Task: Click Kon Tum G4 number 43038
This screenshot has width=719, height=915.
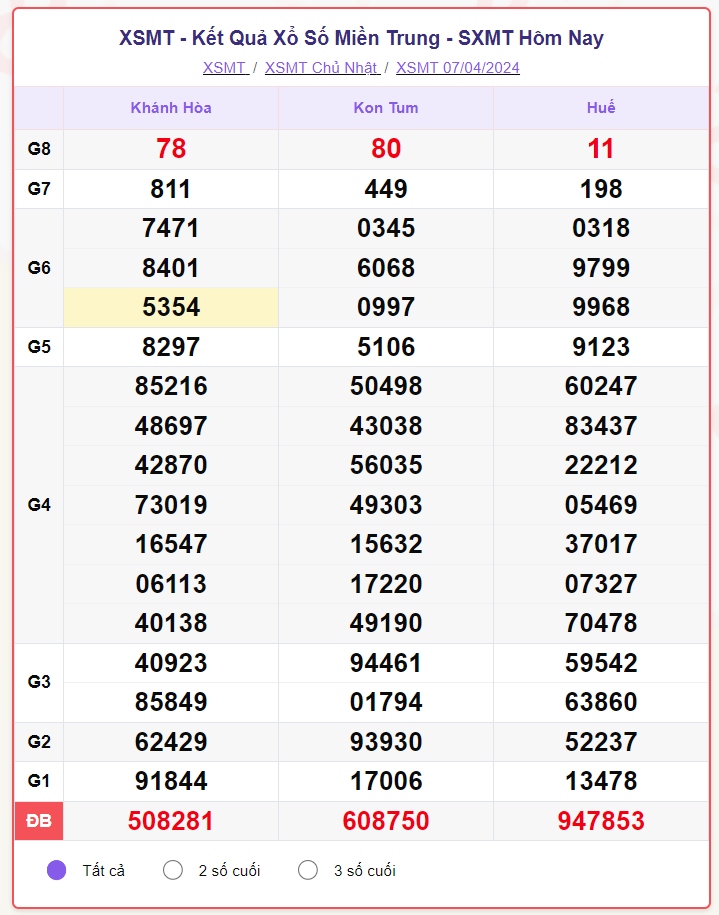Action: 386,426
